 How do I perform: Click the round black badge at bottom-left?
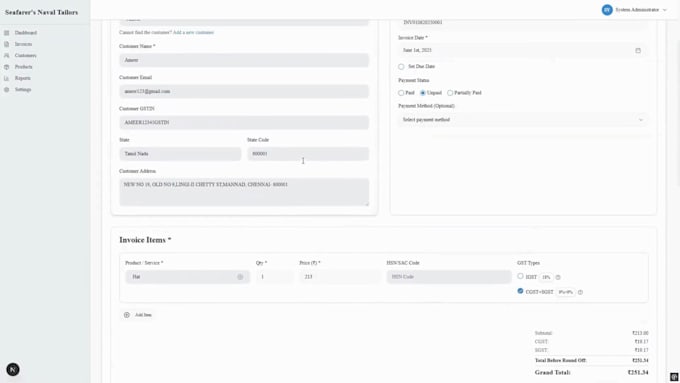tap(13, 370)
